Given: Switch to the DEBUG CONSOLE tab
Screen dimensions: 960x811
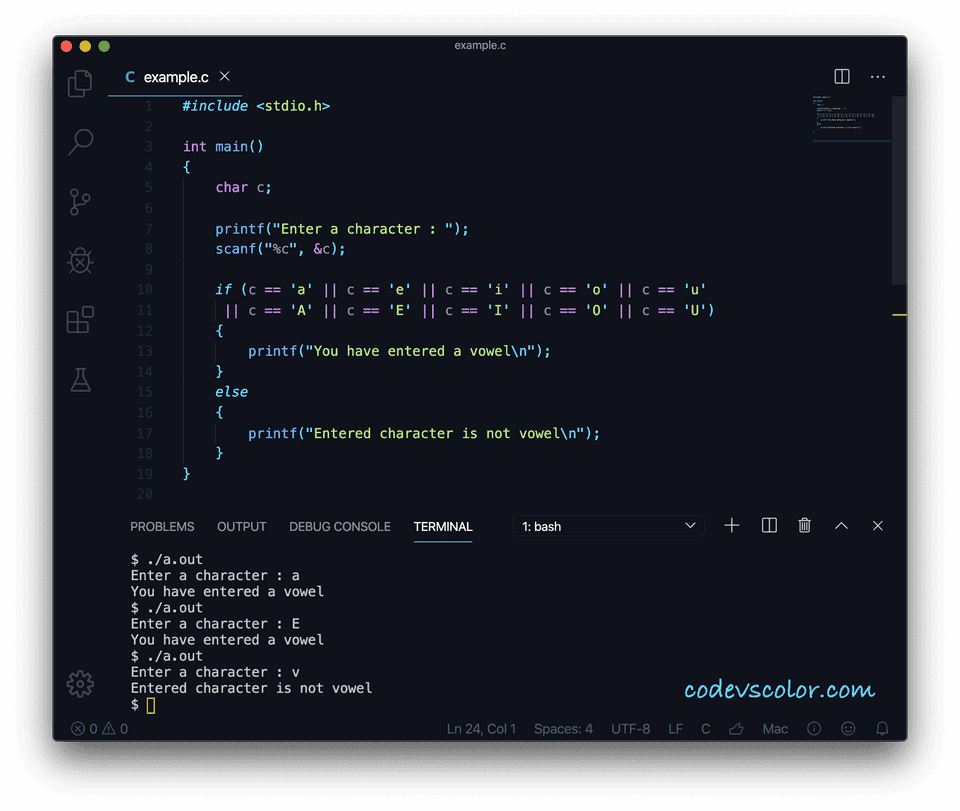Looking at the screenshot, I should click(340, 527).
